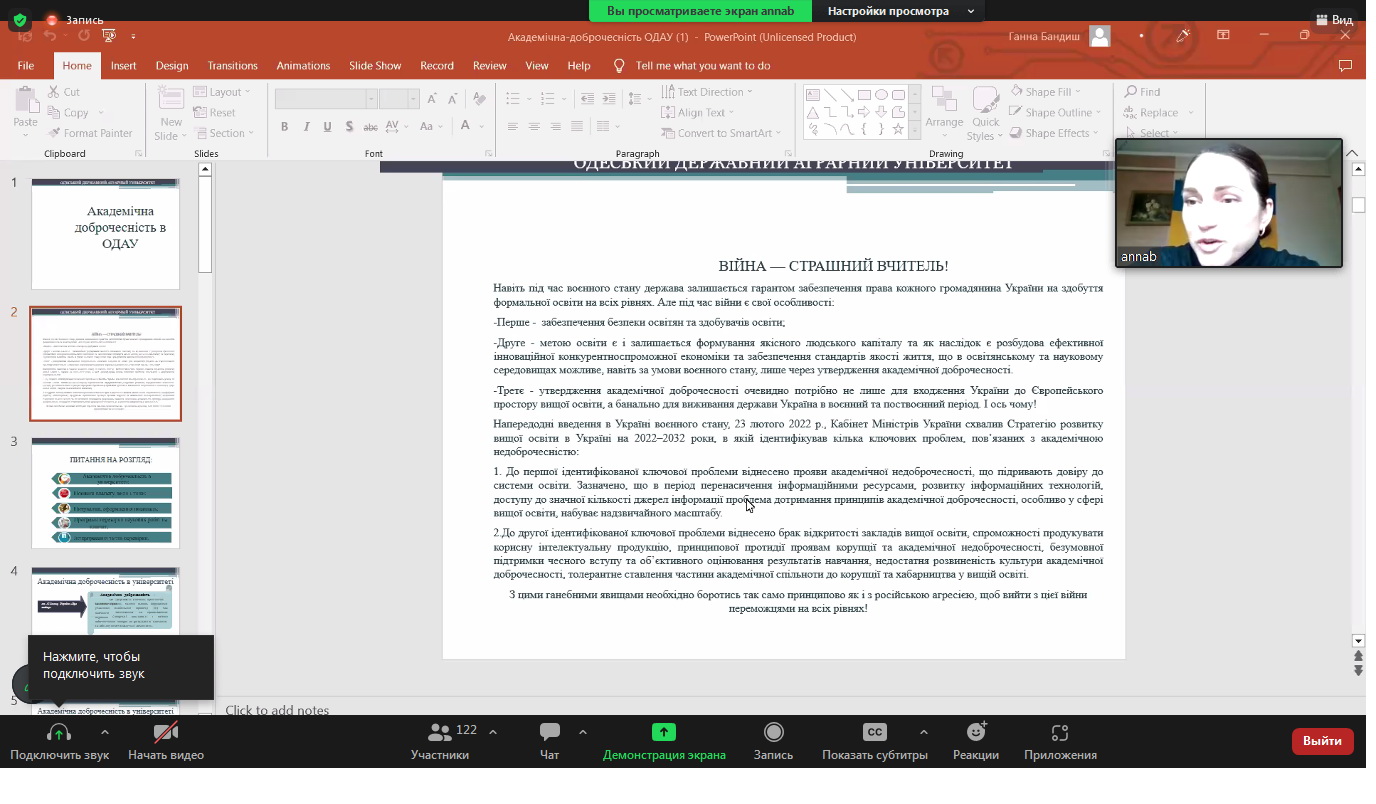Open the Zoom Chat panel

549,733
